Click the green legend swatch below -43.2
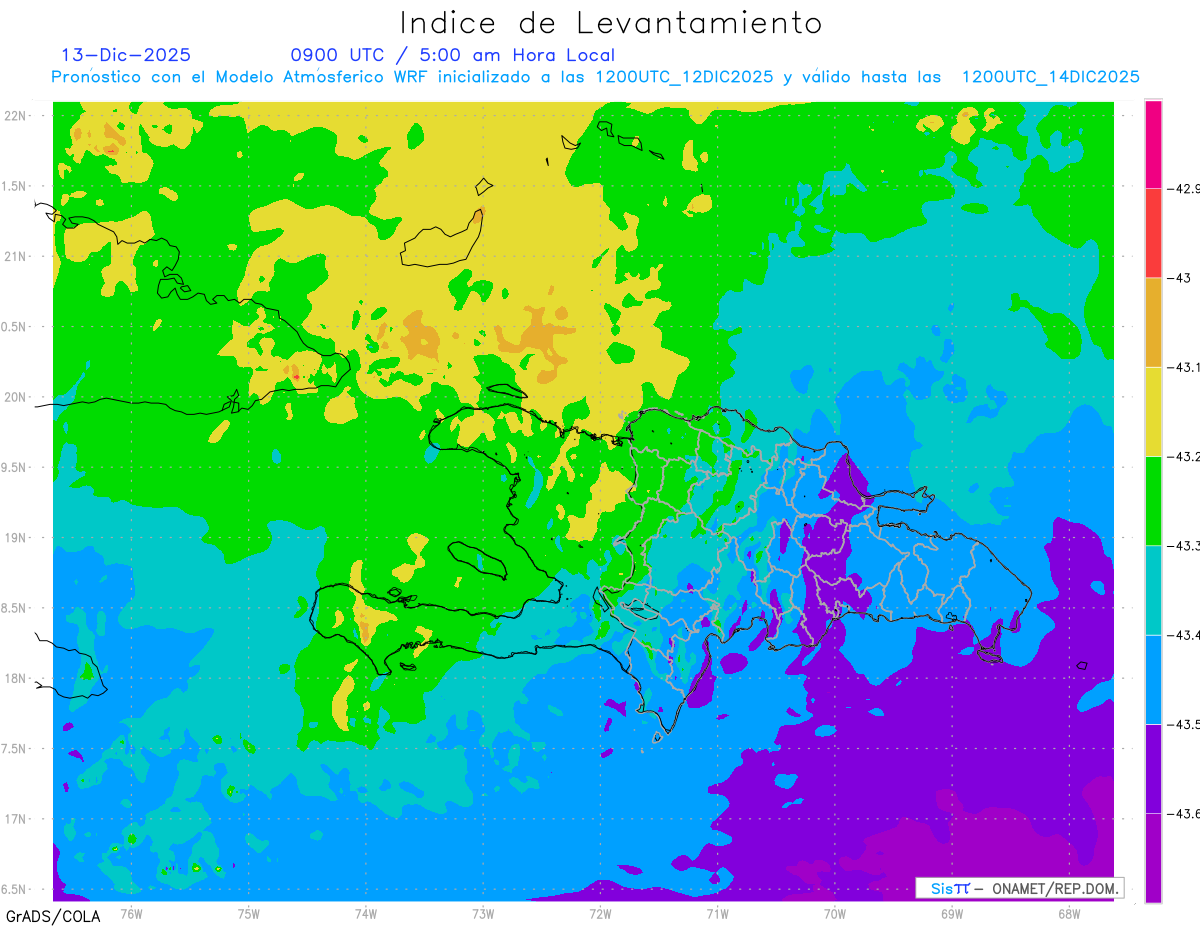Image resolution: width=1200 pixels, height=927 pixels. 1153,500
